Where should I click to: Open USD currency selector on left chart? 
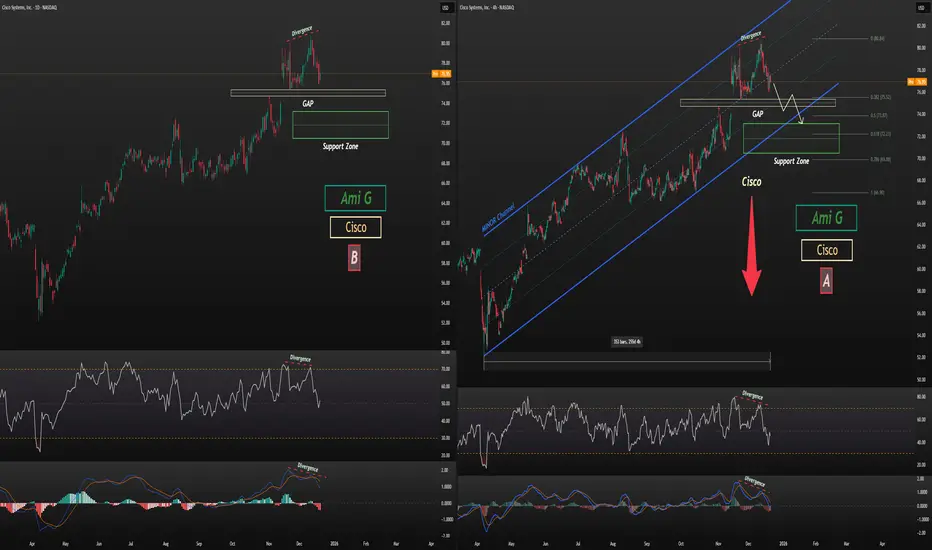443,7
